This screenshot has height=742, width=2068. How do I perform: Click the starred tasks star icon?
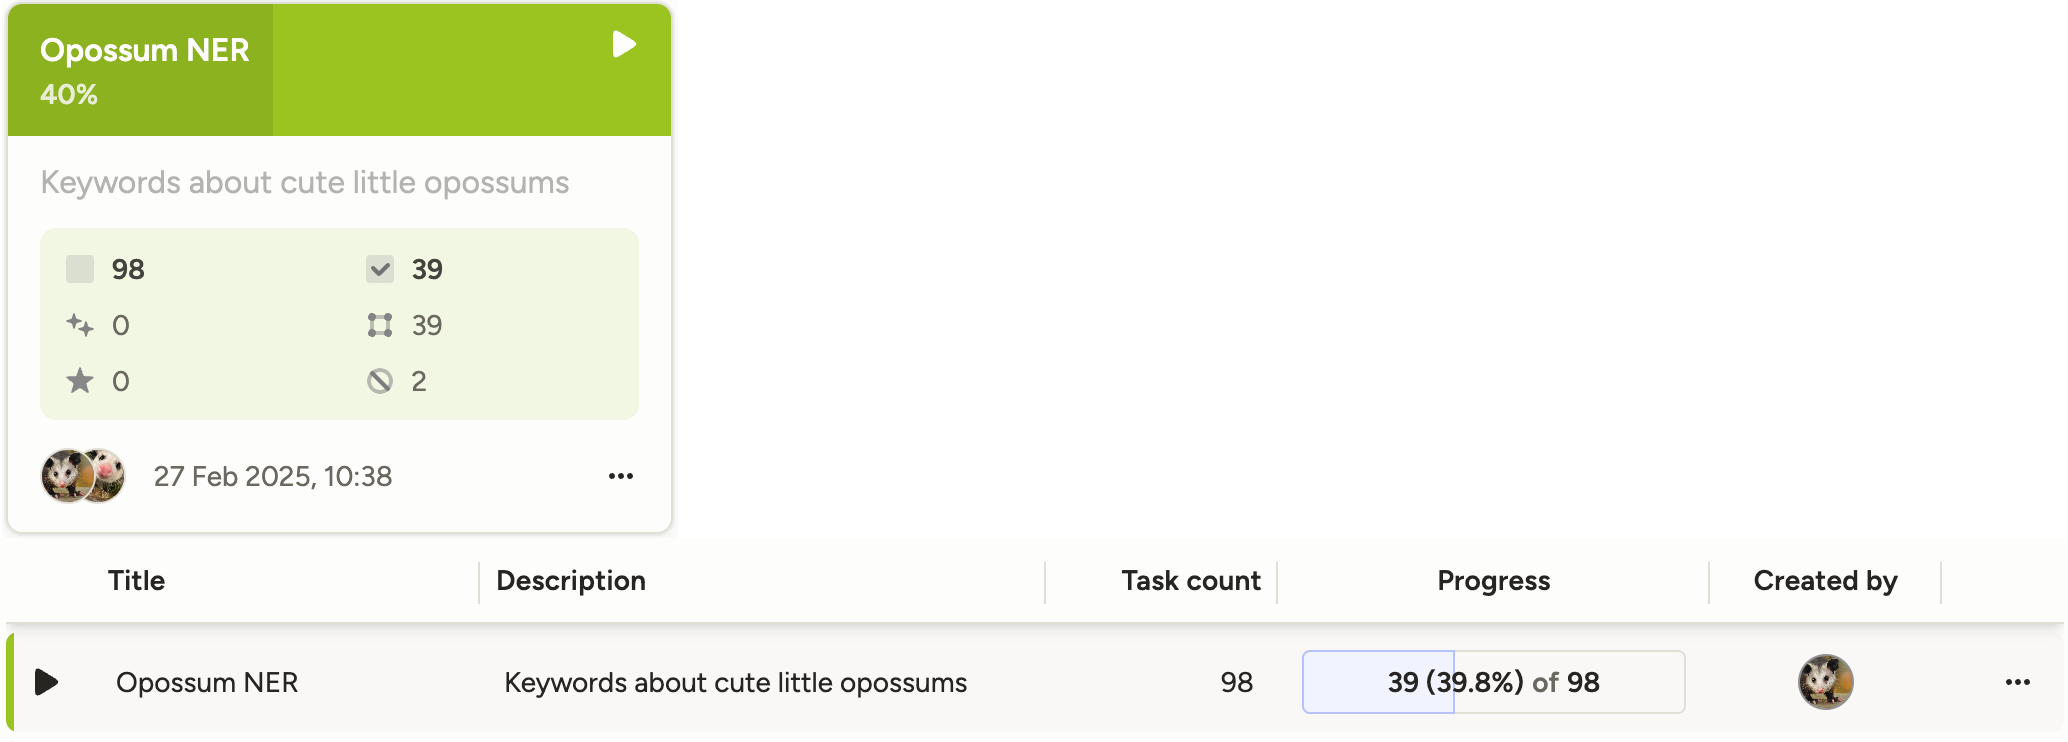click(80, 380)
